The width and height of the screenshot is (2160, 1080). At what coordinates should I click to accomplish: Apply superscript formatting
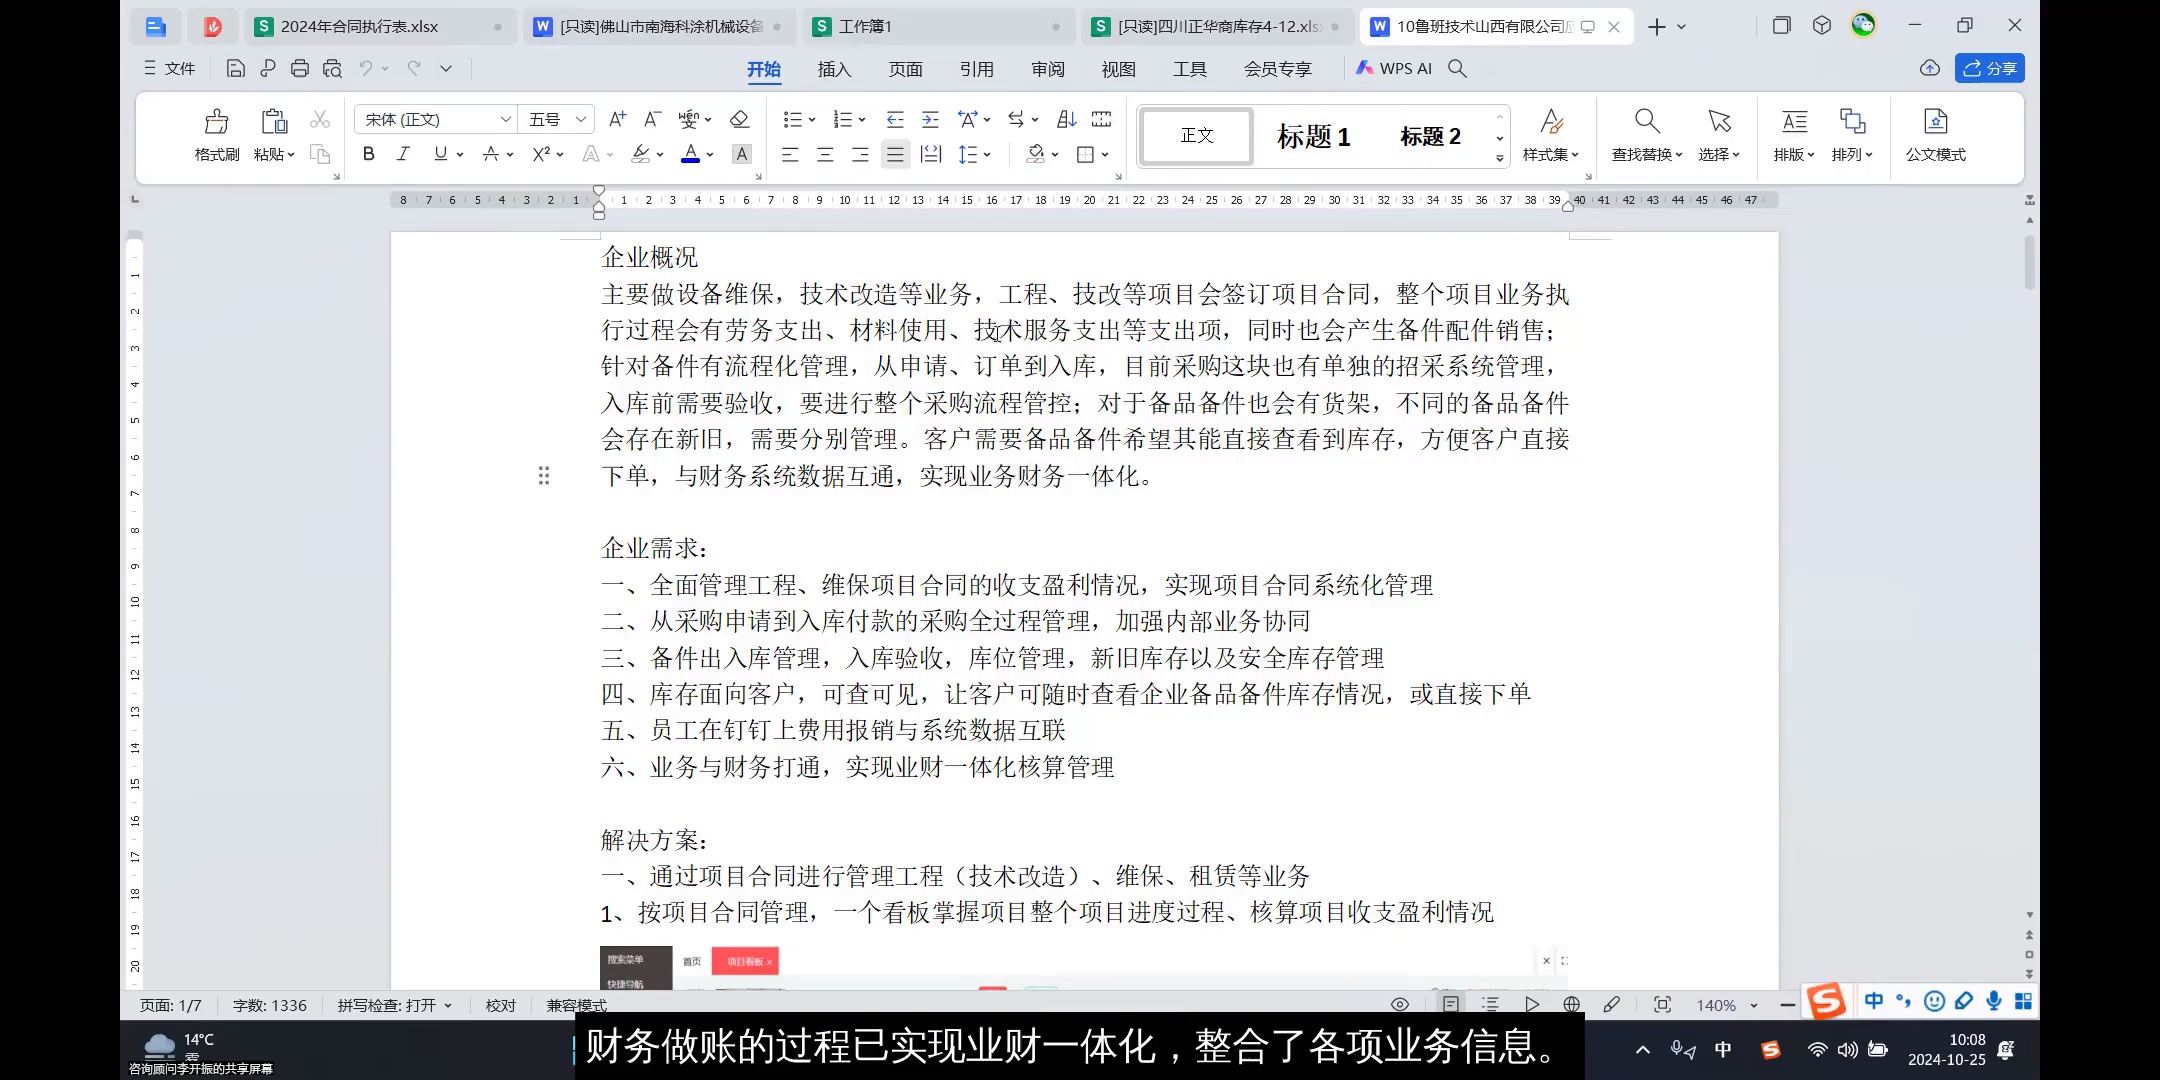[541, 153]
